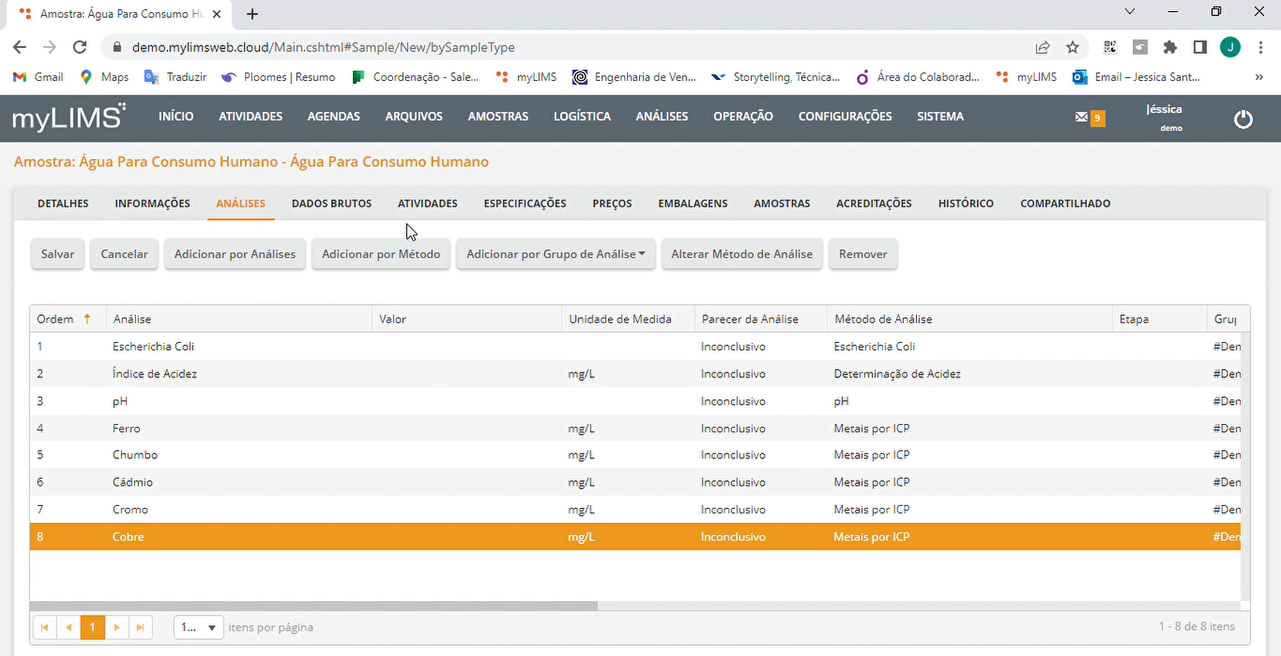Go back with browser back arrow
Screen dimensions: 1281x656
pyautogui.click(x=19, y=47)
